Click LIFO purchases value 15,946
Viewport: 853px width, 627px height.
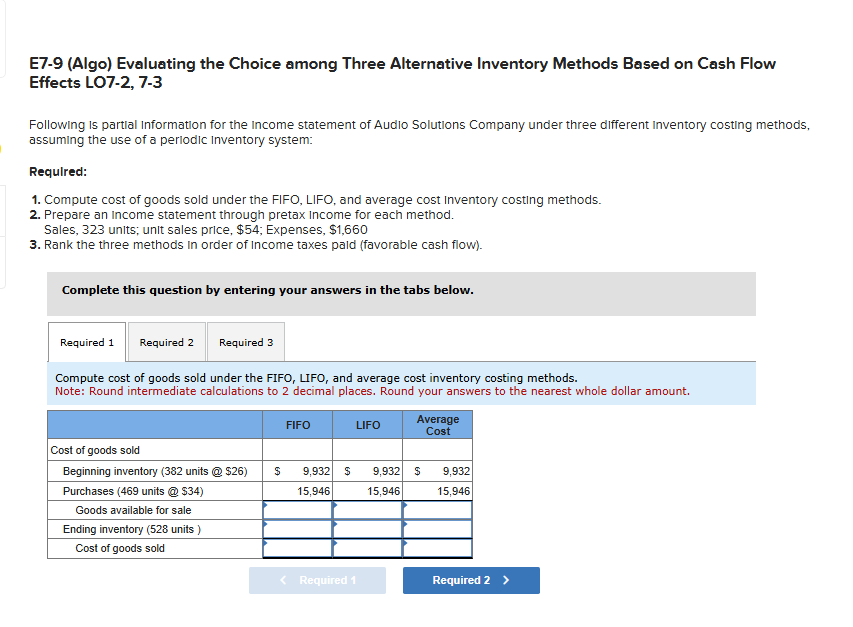(384, 491)
